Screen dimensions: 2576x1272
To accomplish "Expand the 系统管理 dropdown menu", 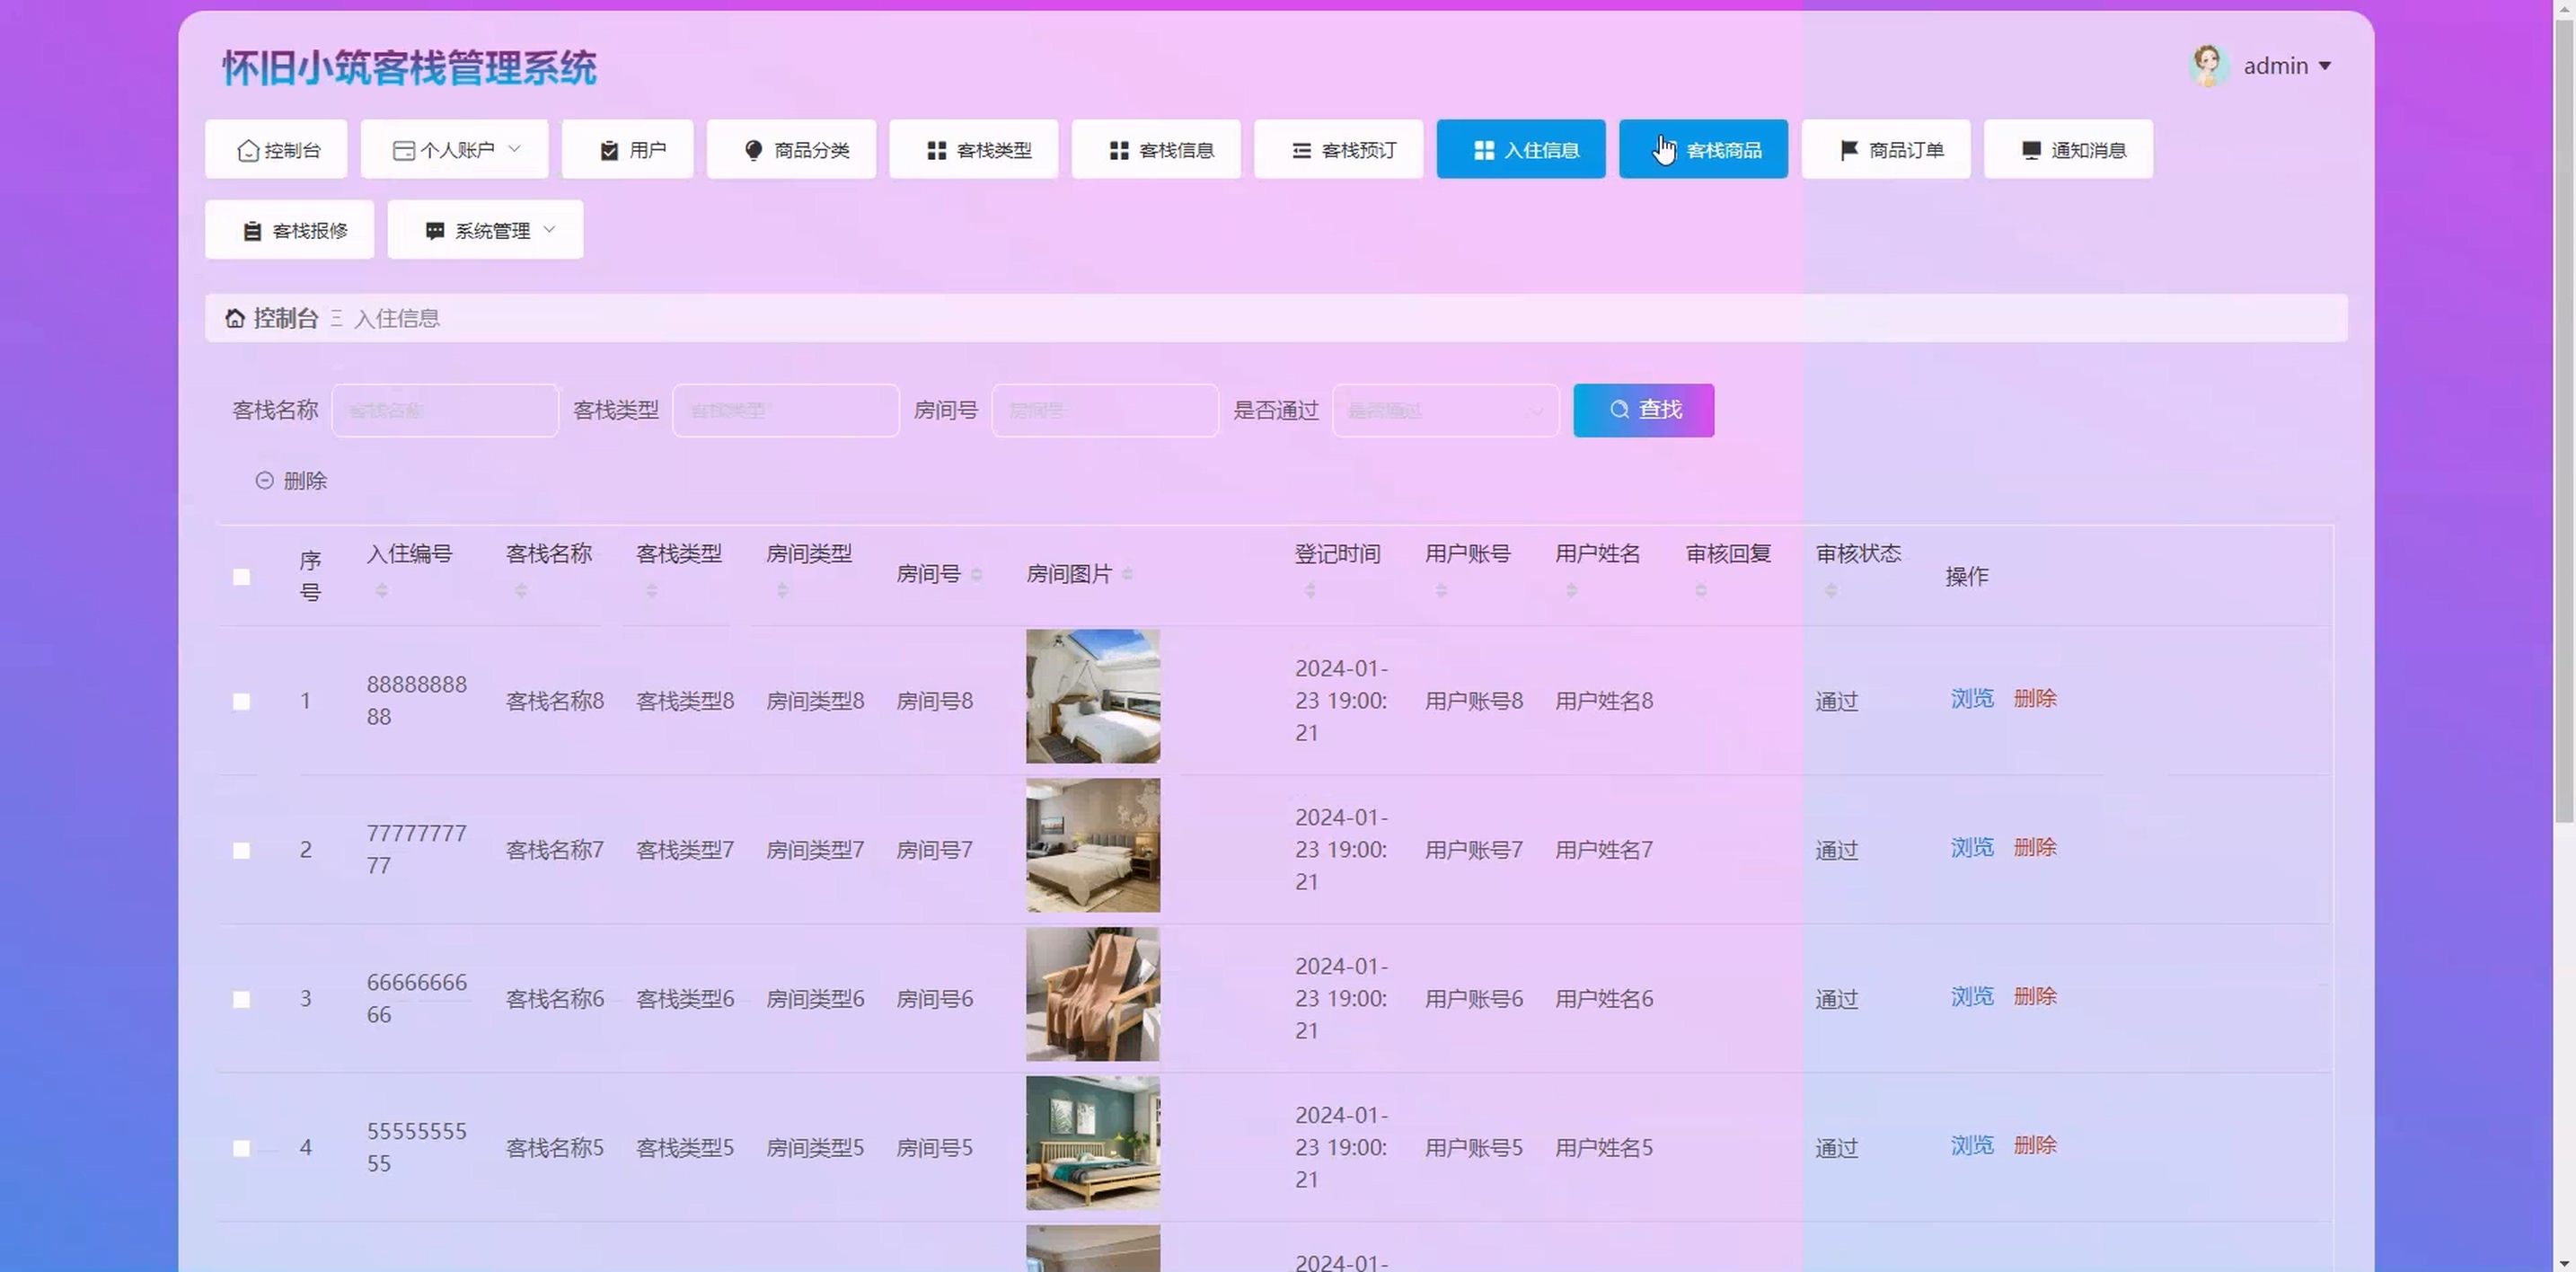I will (x=485, y=231).
